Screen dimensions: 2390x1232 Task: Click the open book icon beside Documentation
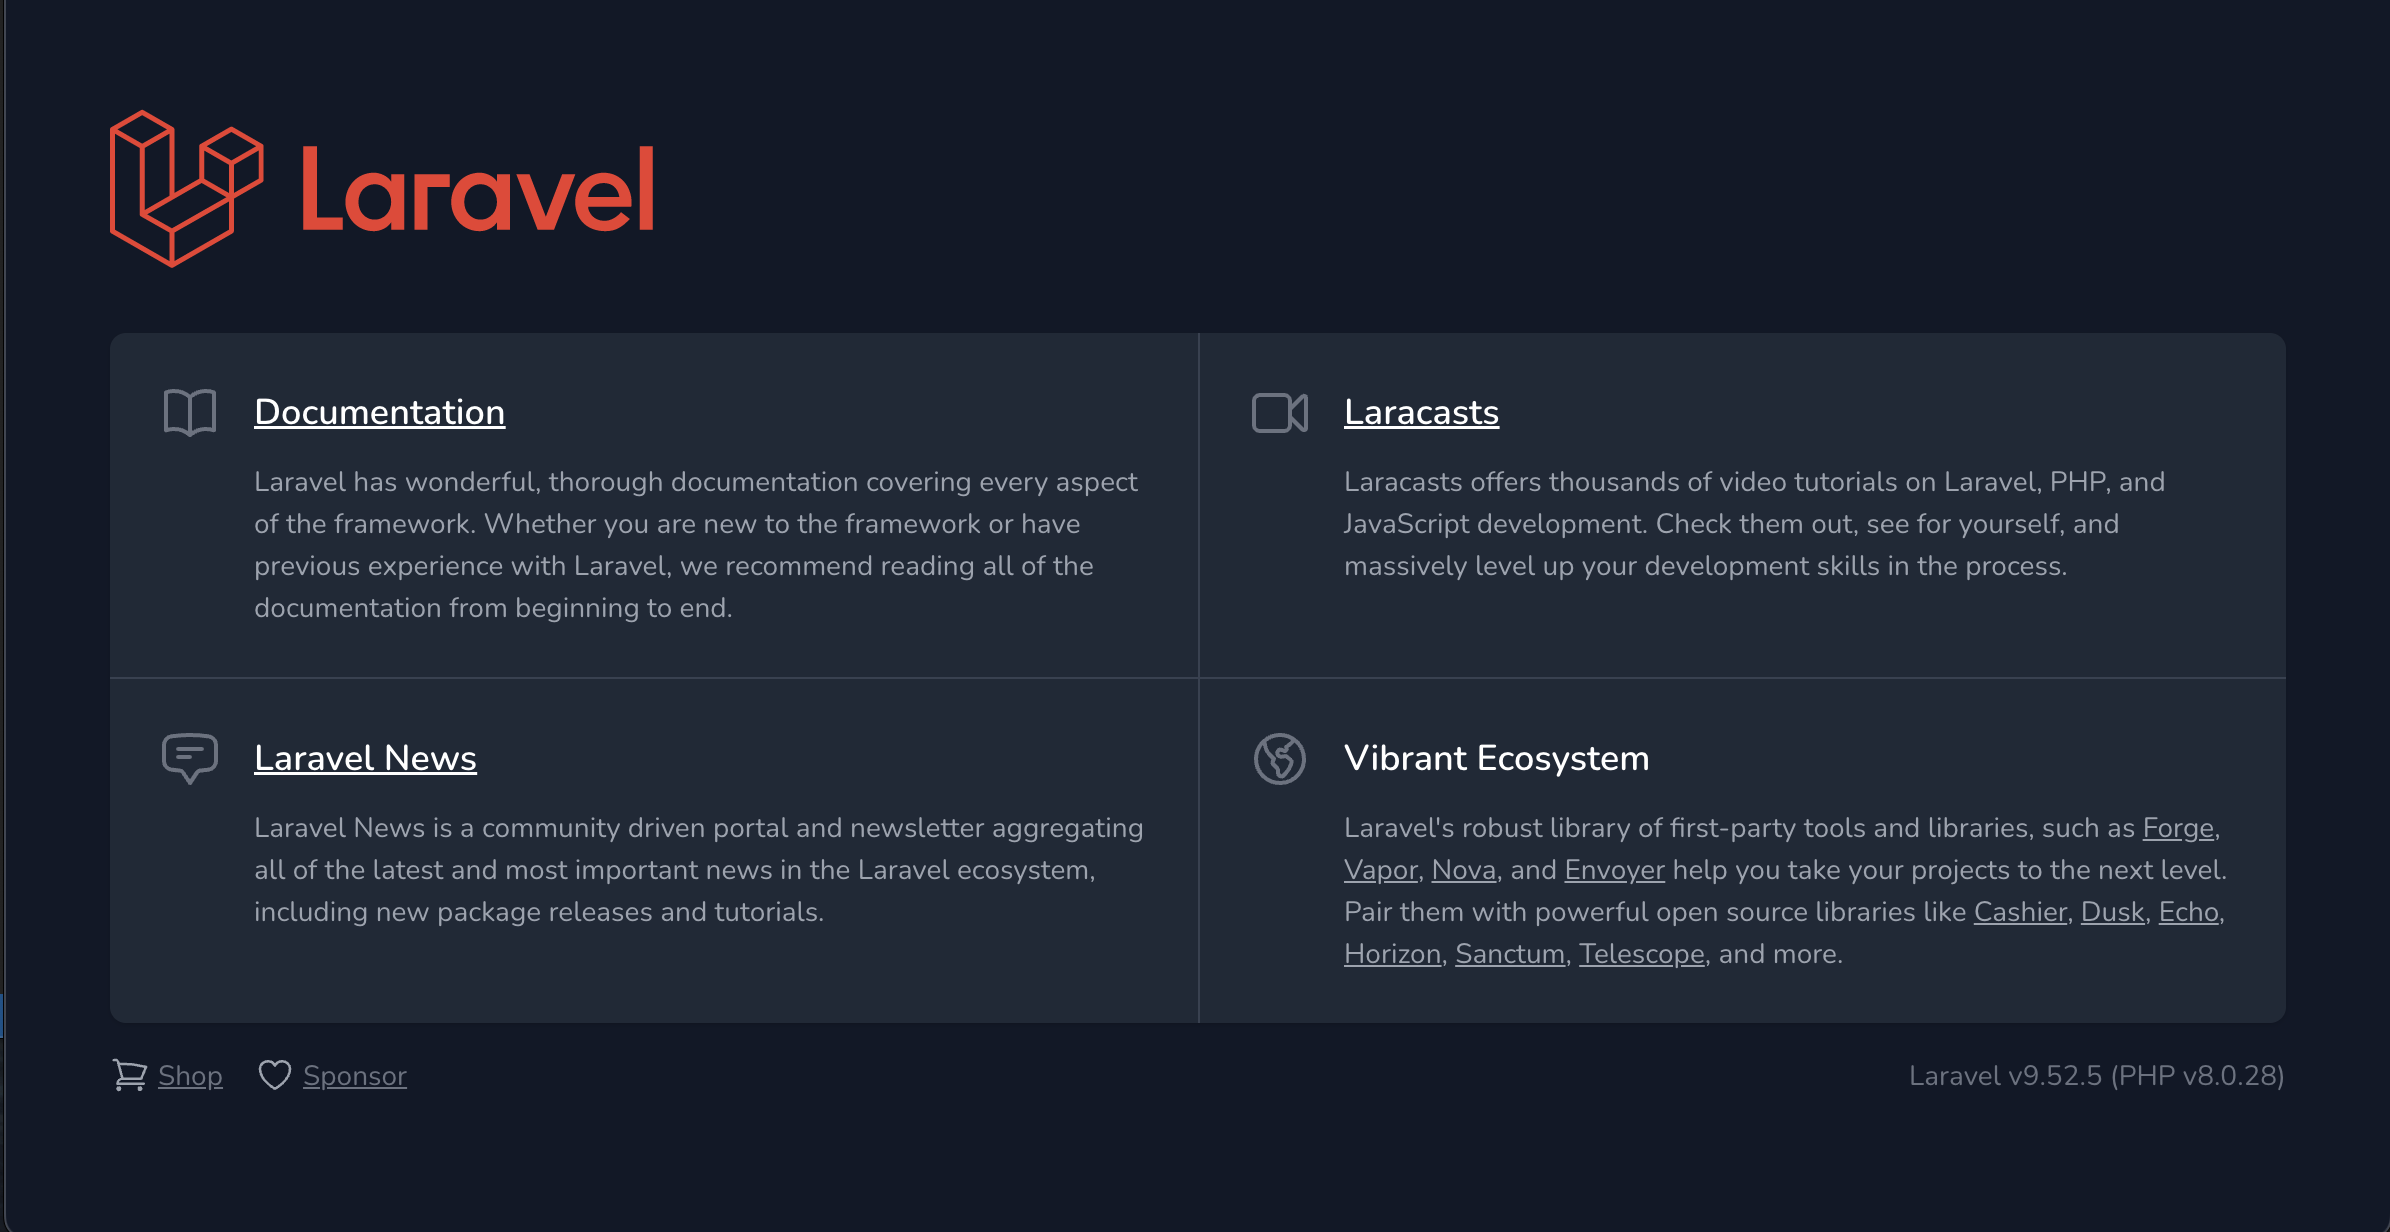click(189, 410)
